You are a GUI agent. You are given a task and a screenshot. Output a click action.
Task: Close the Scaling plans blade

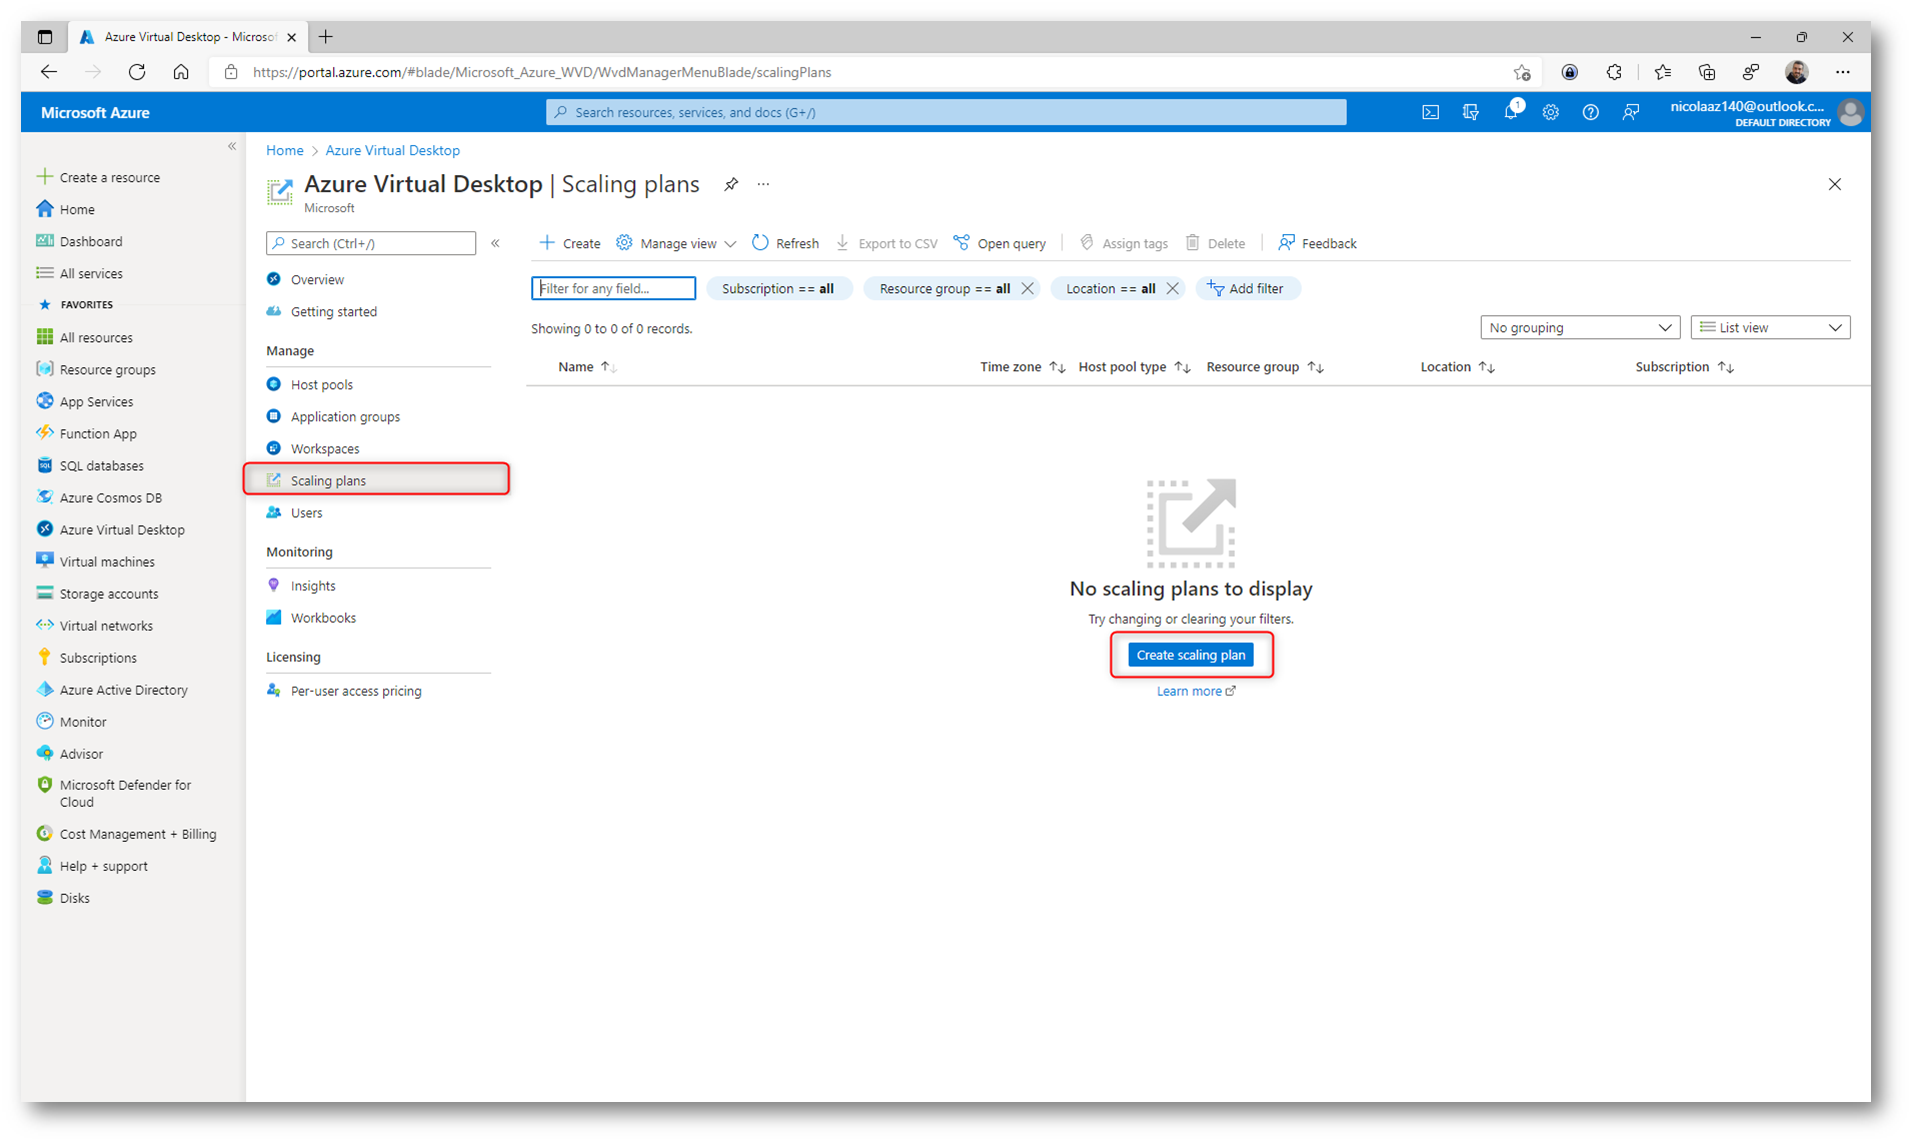click(x=1834, y=184)
